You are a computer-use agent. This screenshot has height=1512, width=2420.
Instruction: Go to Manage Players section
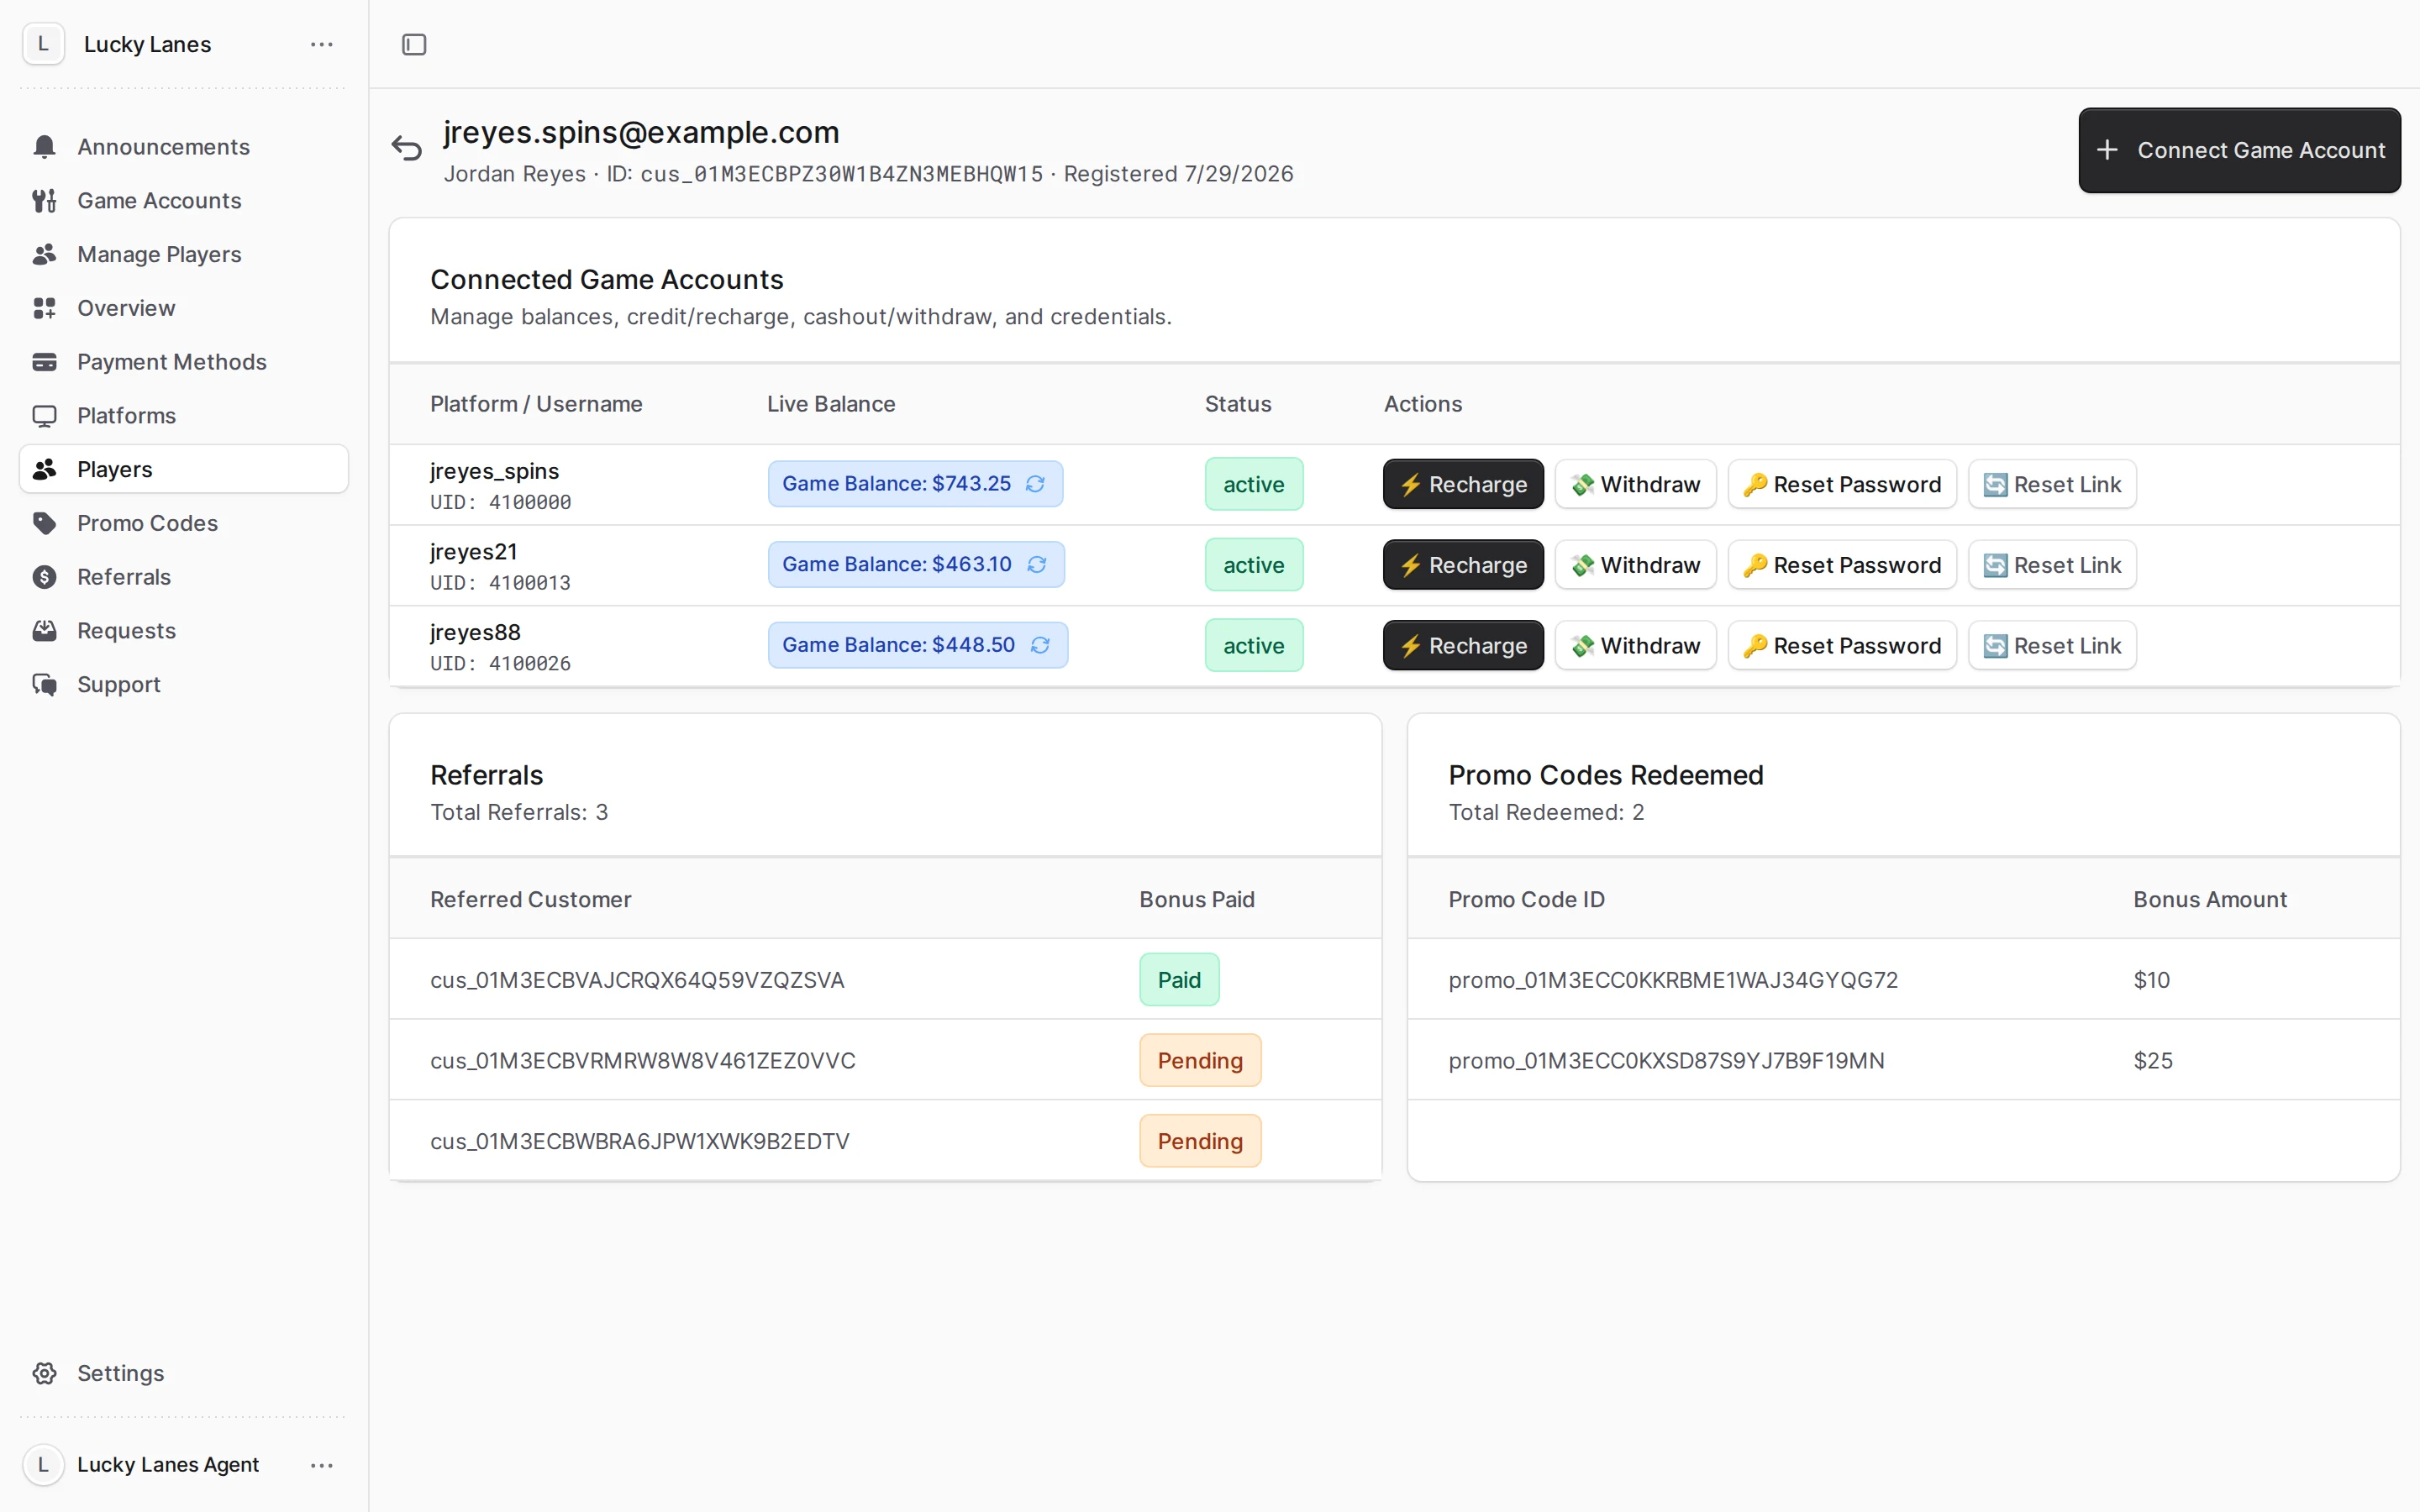tap(184, 255)
